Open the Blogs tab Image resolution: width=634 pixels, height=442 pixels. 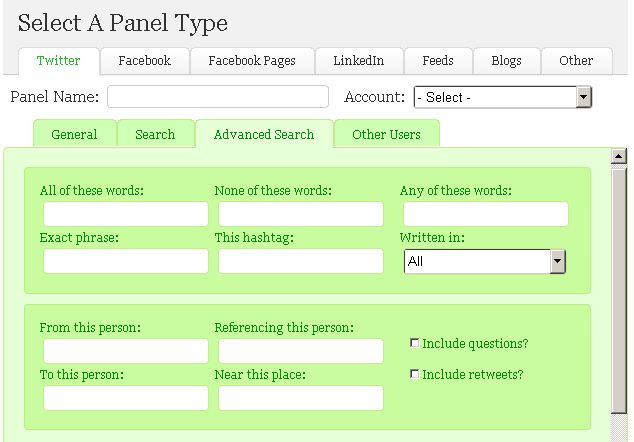click(506, 61)
